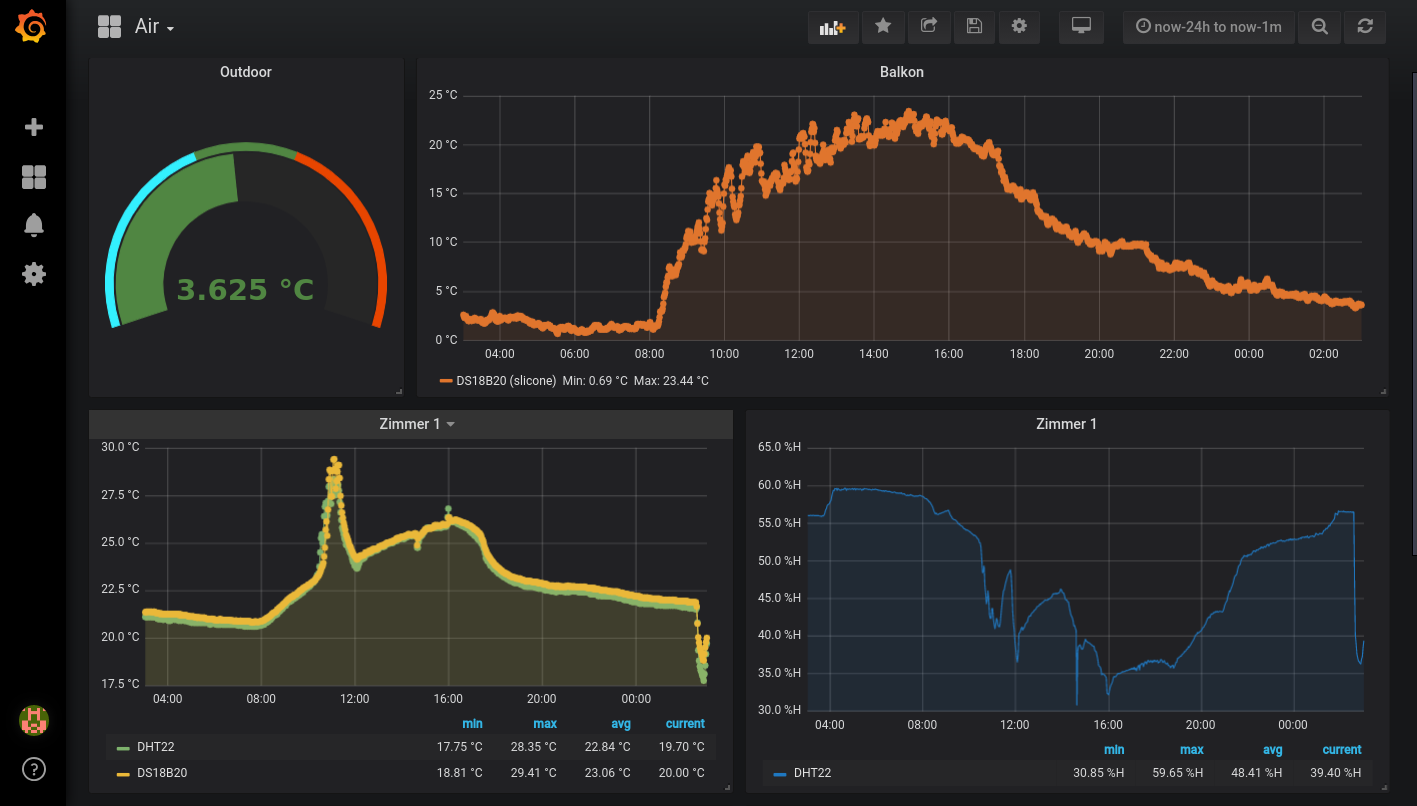The width and height of the screenshot is (1417, 806).
Task: Click the yellow DS18B20 legend color swatch
Action: click(x=123, y=774)
